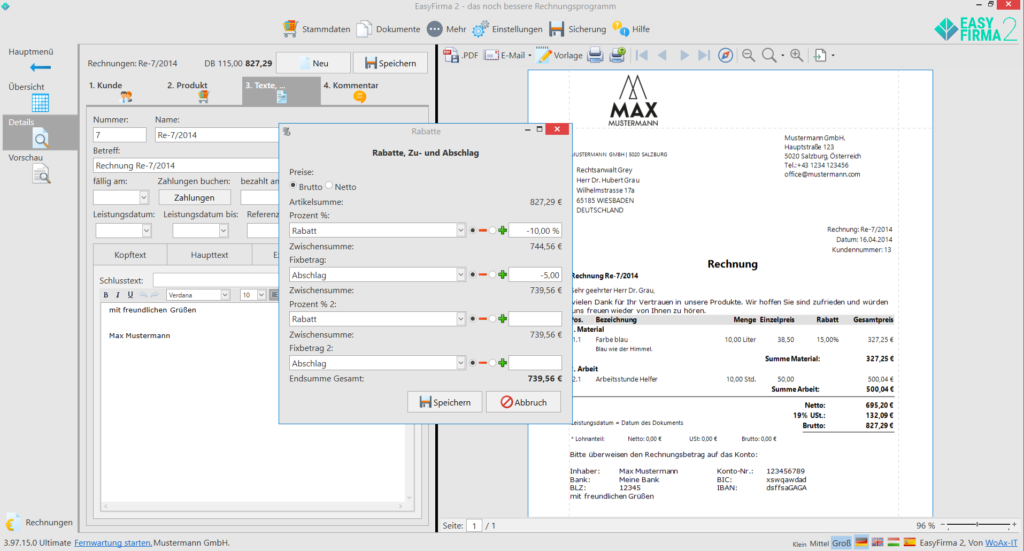Open the Dokumente menu
This screenshot has width=1024, height=551.
point(389,29)
